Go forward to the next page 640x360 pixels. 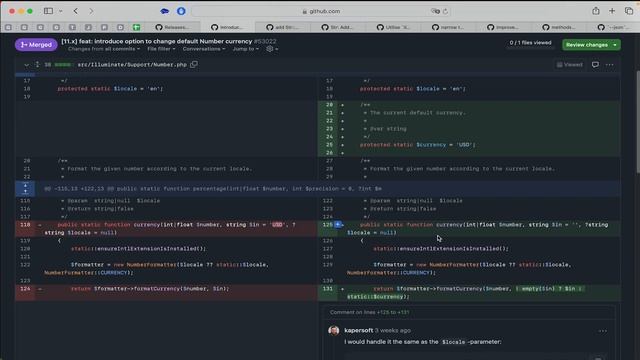click(91, 11)
